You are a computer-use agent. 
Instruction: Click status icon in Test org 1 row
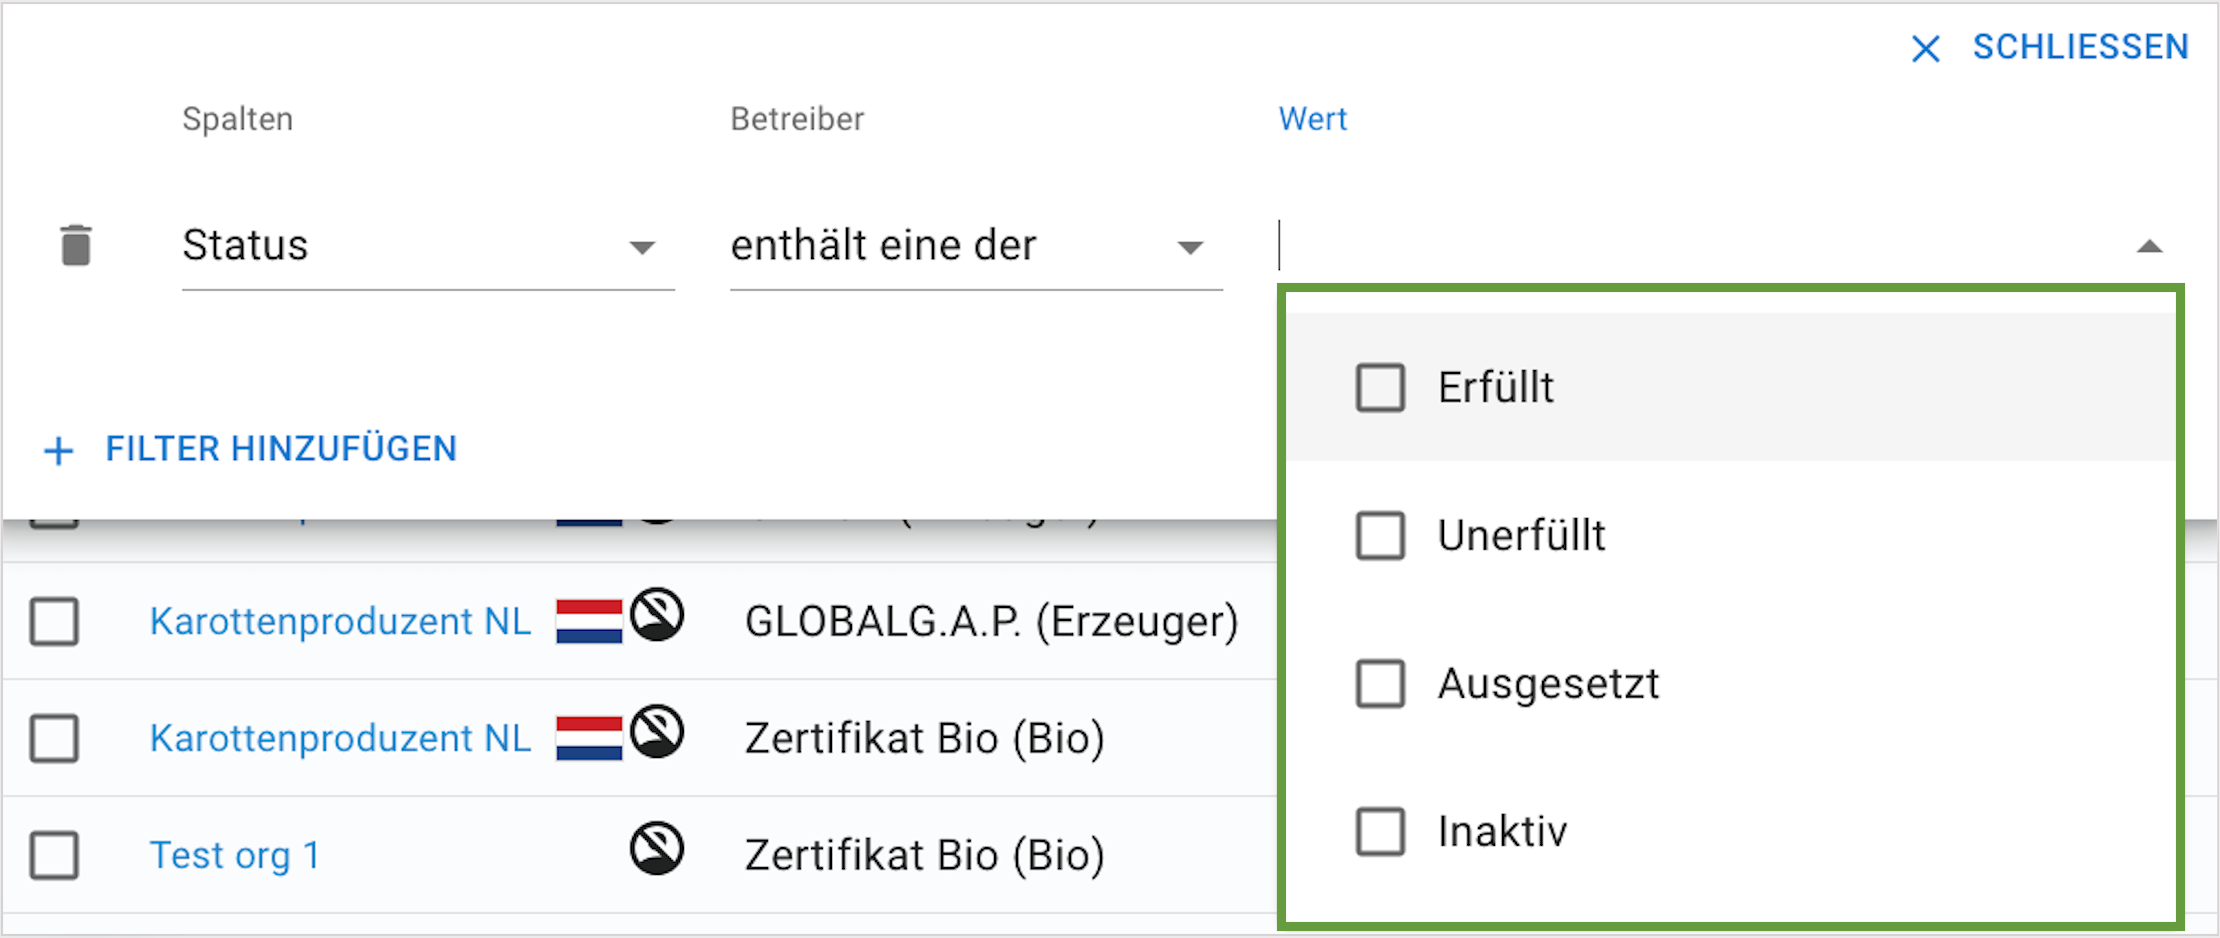tap(657, 848)
